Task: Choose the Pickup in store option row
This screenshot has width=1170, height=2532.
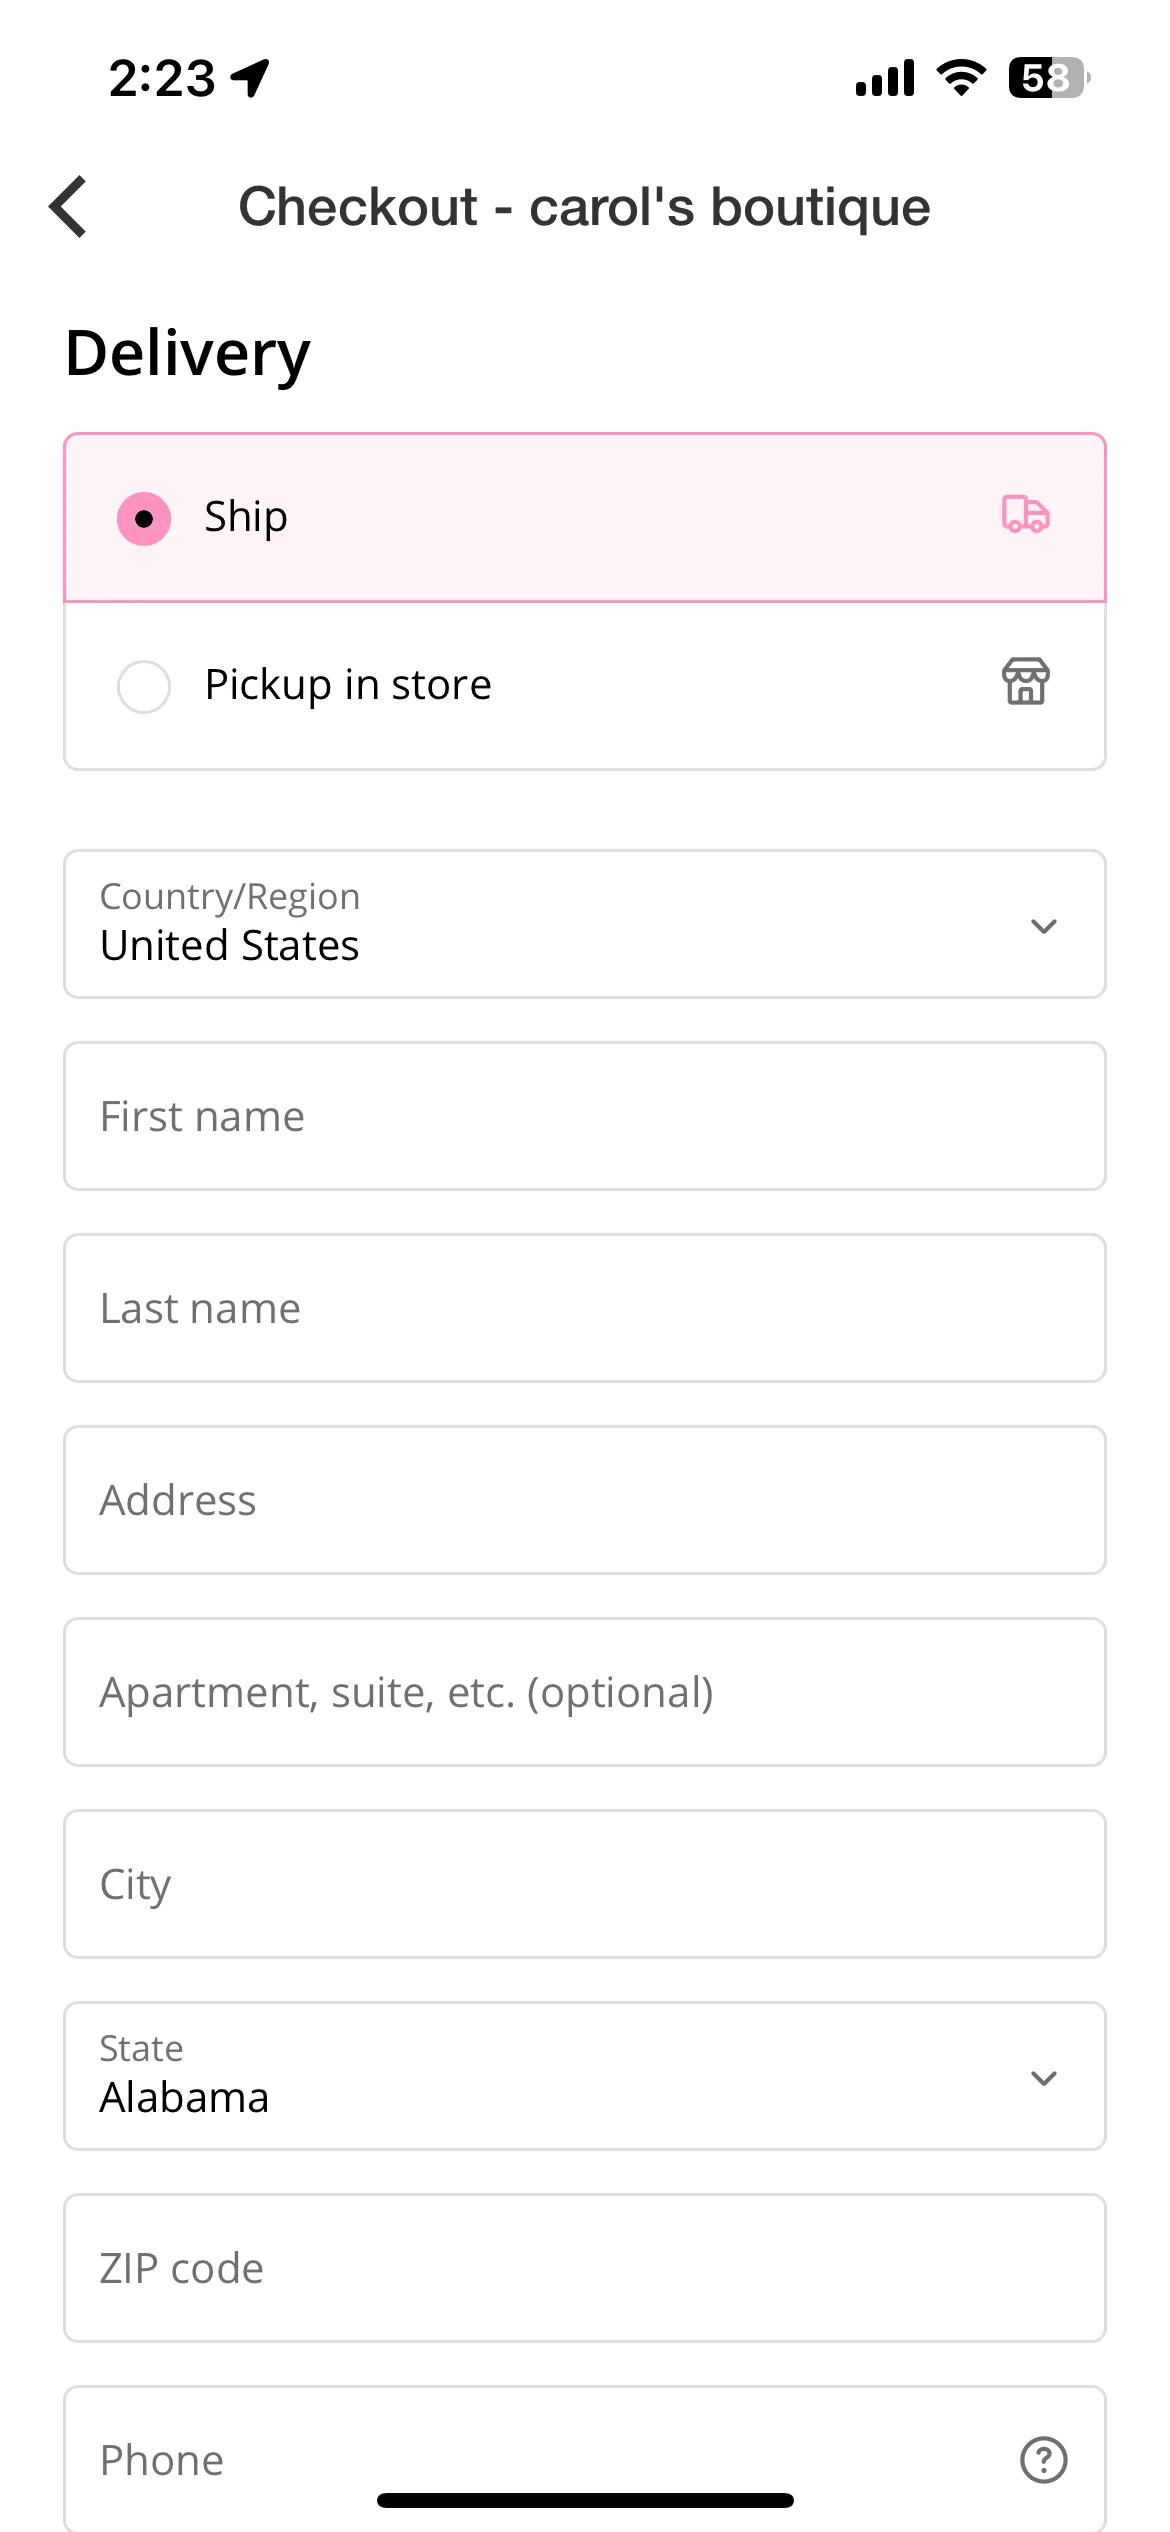Action: (x=585, y=686)
